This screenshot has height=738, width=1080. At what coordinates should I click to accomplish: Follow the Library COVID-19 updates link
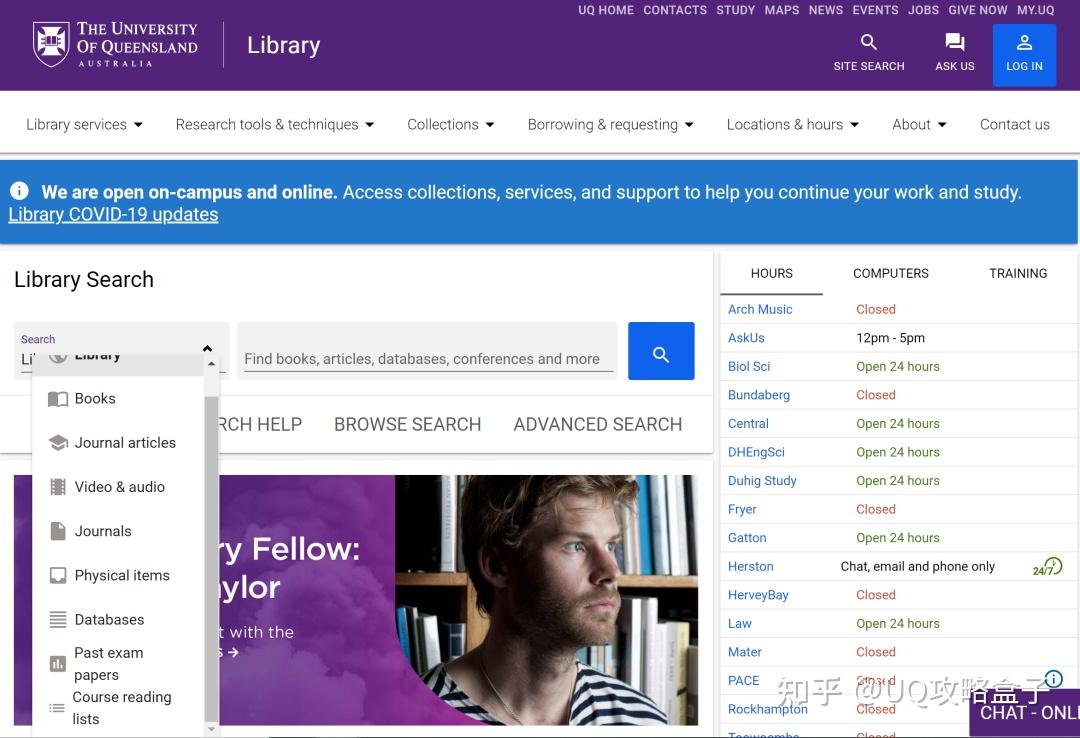point(112,214)
